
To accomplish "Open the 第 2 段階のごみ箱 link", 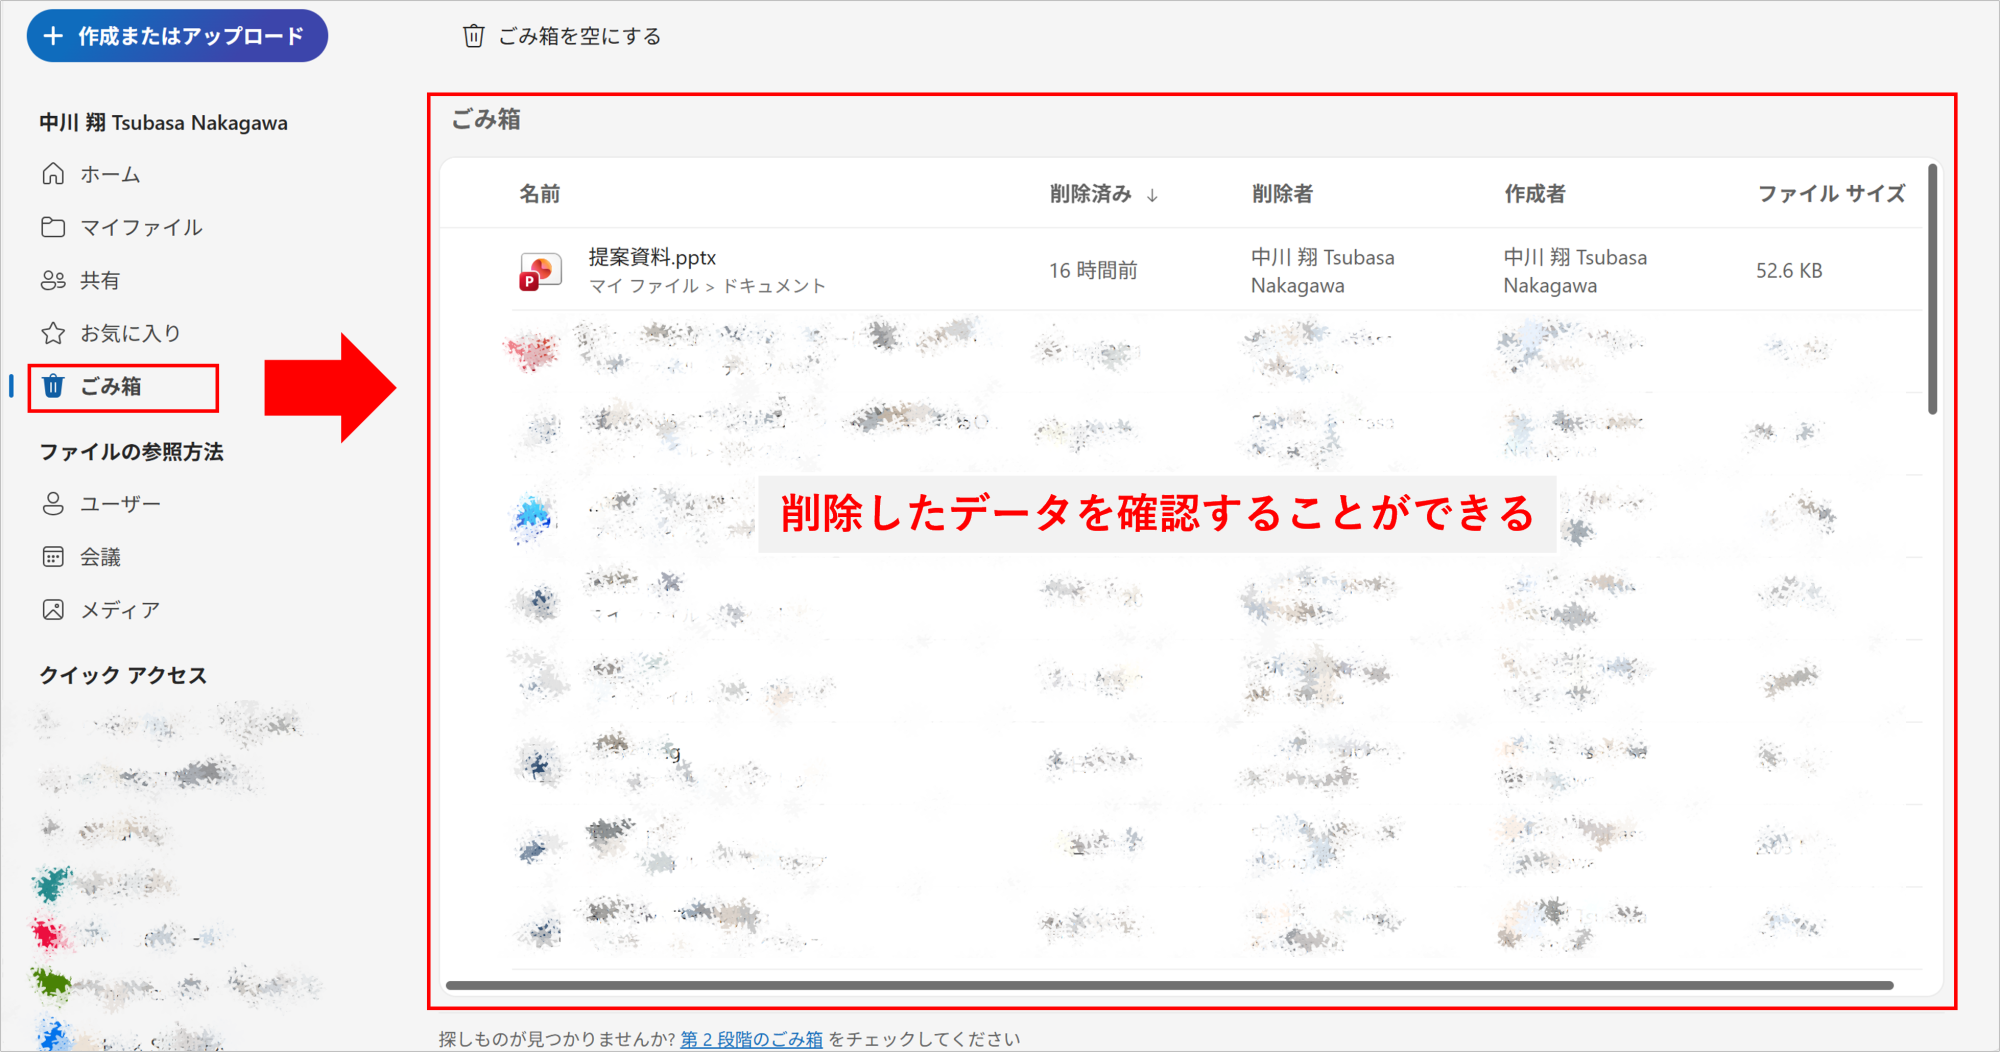I will pyautogui.click(x=751, y=1039).
